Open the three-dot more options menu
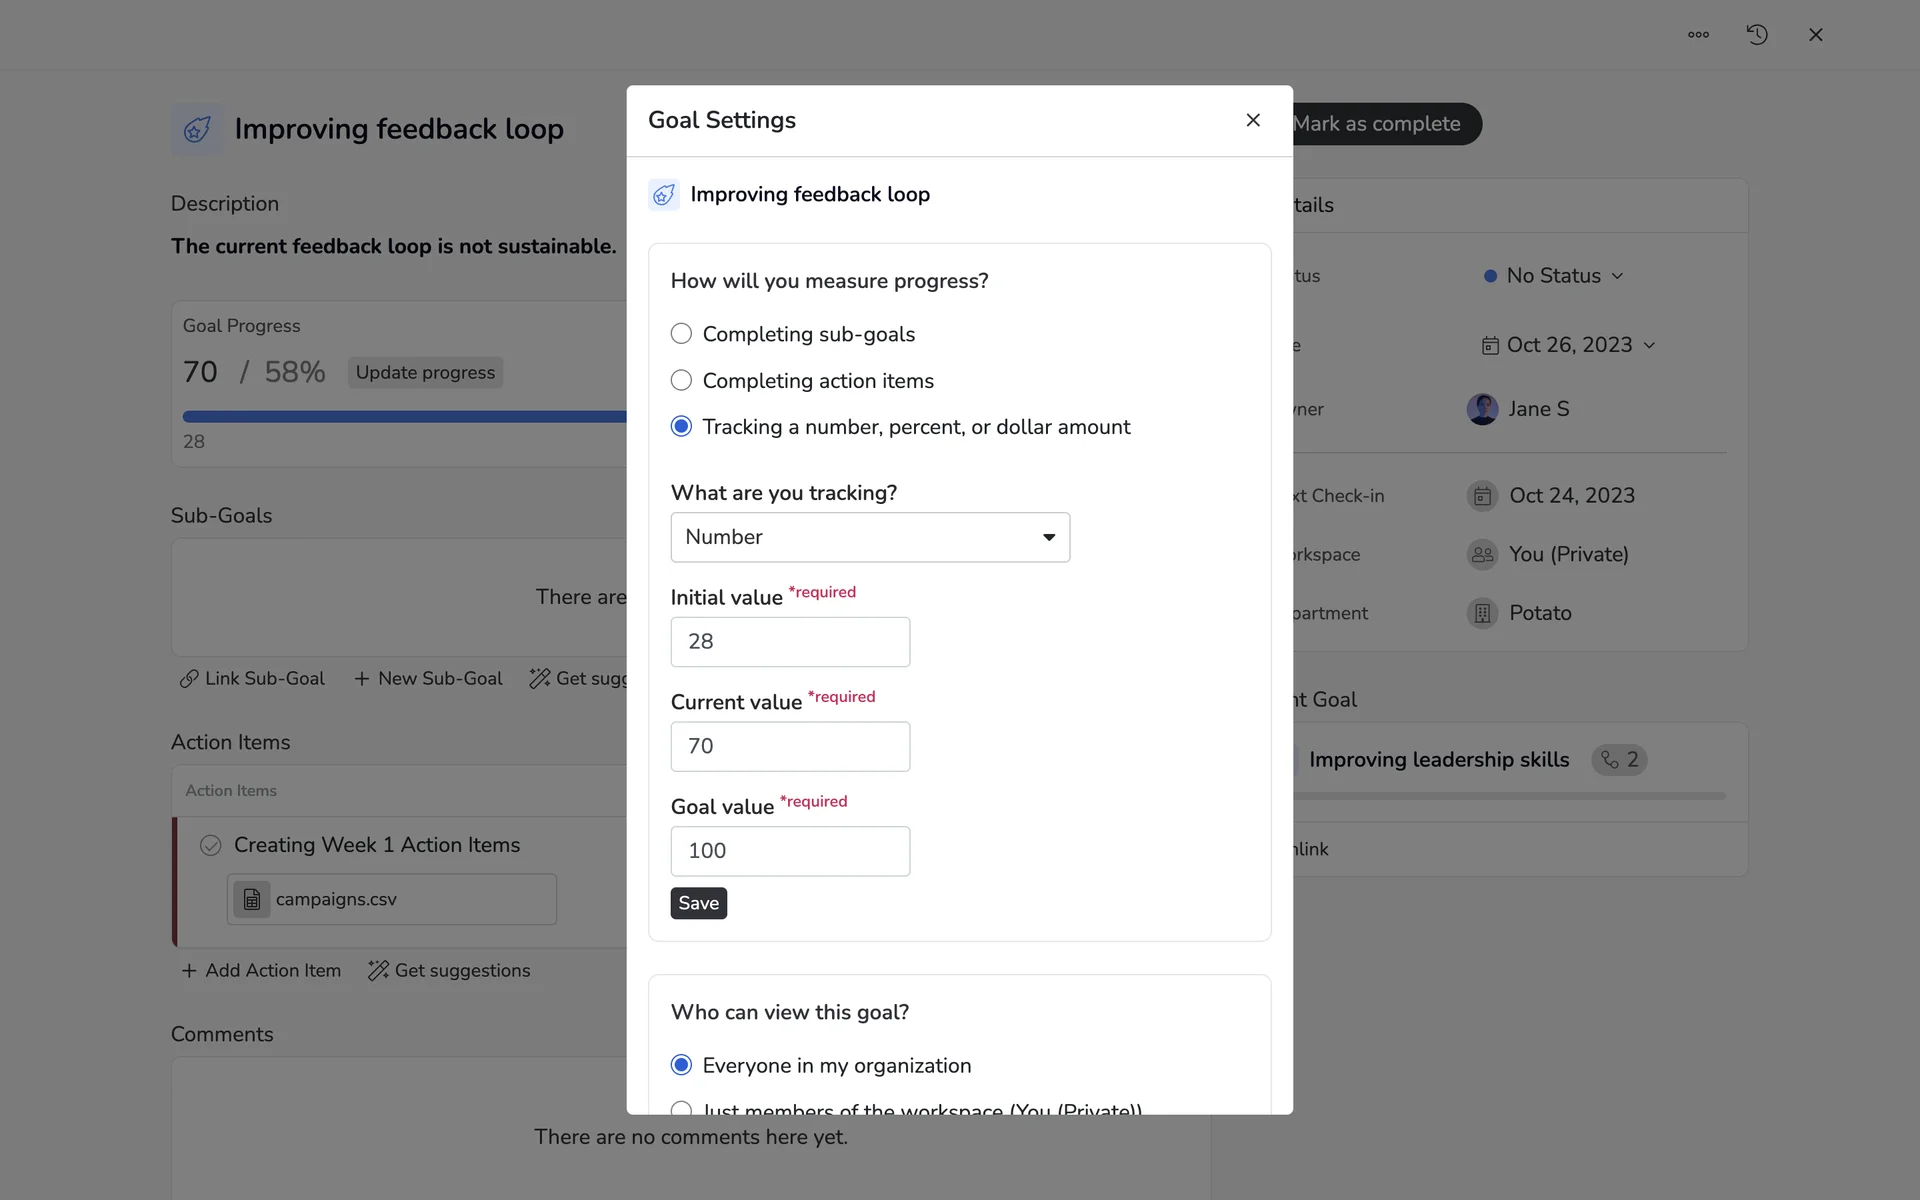Screen dimensions: 1920x1200 [x=1698, y=35]
